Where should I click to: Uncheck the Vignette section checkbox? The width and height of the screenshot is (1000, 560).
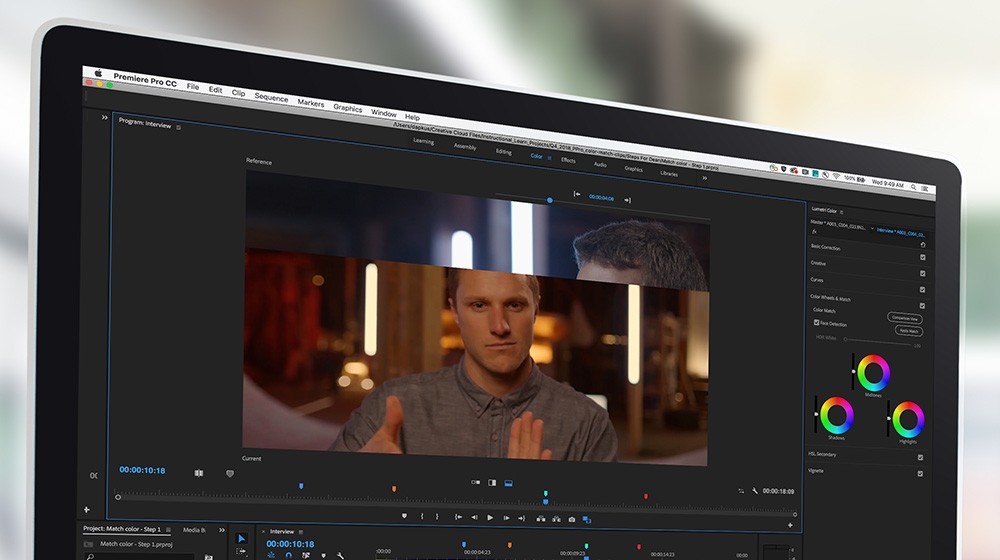[920, 473]
